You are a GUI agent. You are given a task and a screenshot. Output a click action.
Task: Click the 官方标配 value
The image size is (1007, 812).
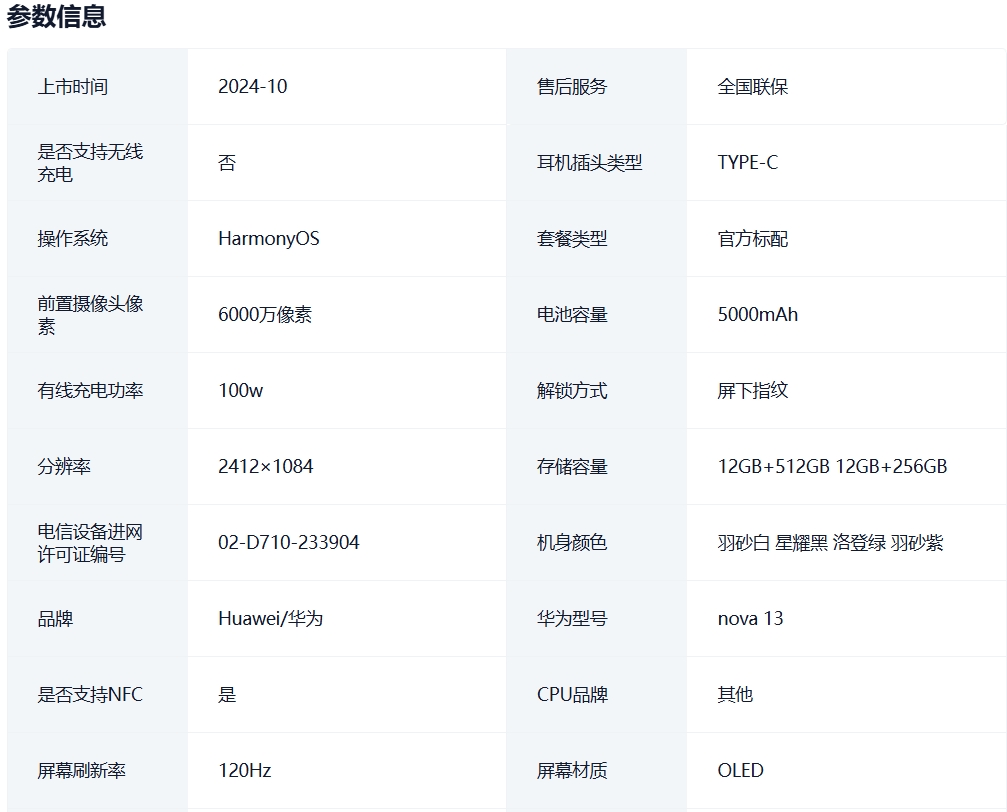coord(753,239)
